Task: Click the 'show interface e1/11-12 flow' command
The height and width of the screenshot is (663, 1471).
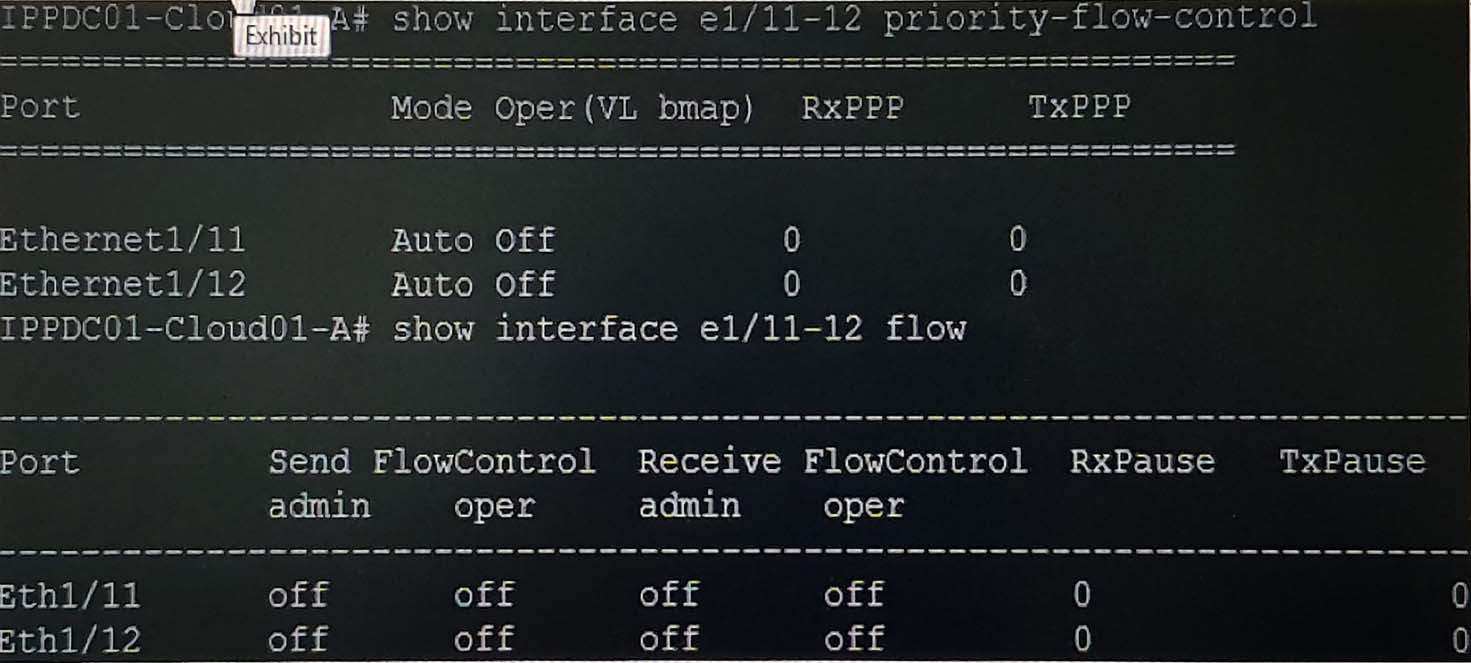Action: (679, 329)
